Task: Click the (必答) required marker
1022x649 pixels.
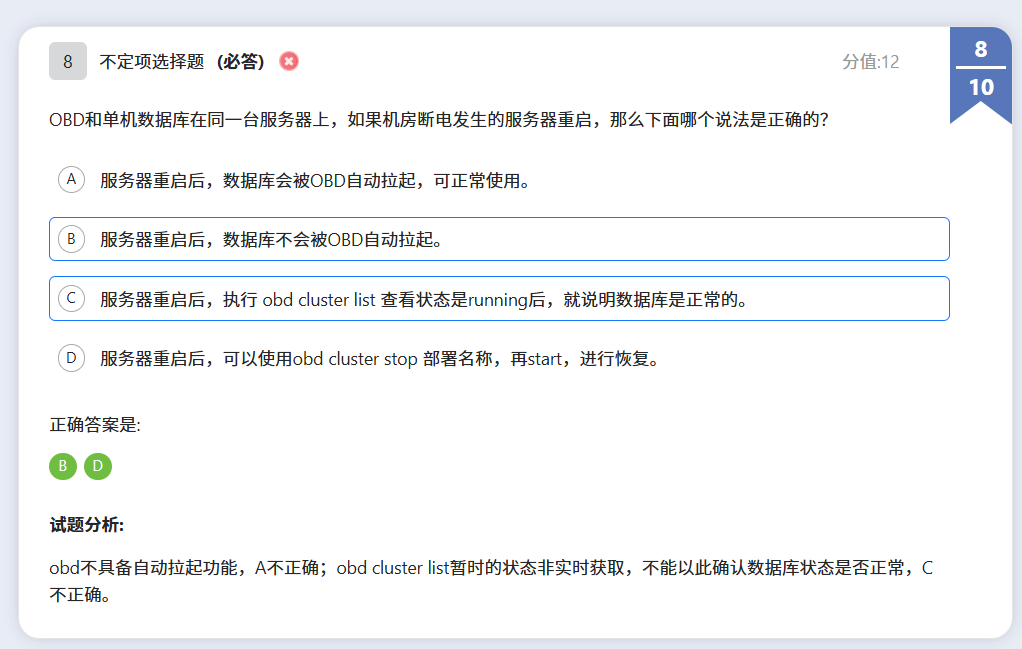Action: 241,62
